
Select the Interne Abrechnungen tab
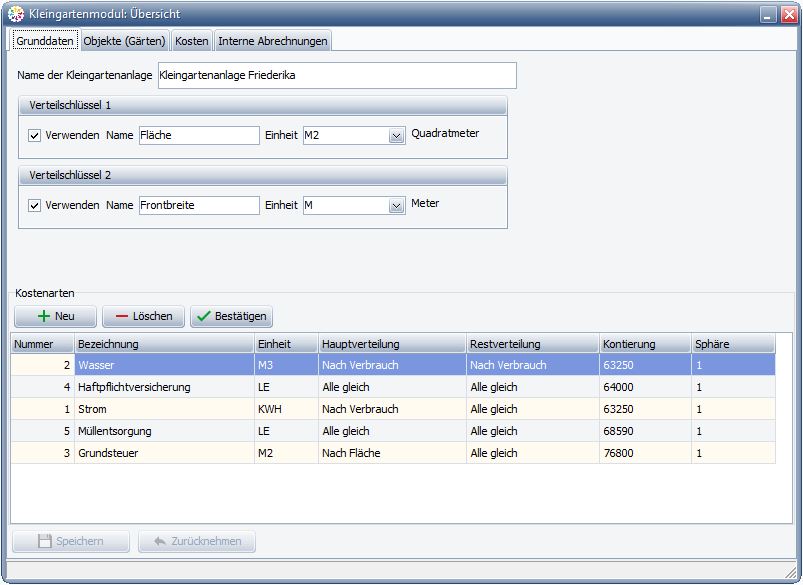point(272,41)
